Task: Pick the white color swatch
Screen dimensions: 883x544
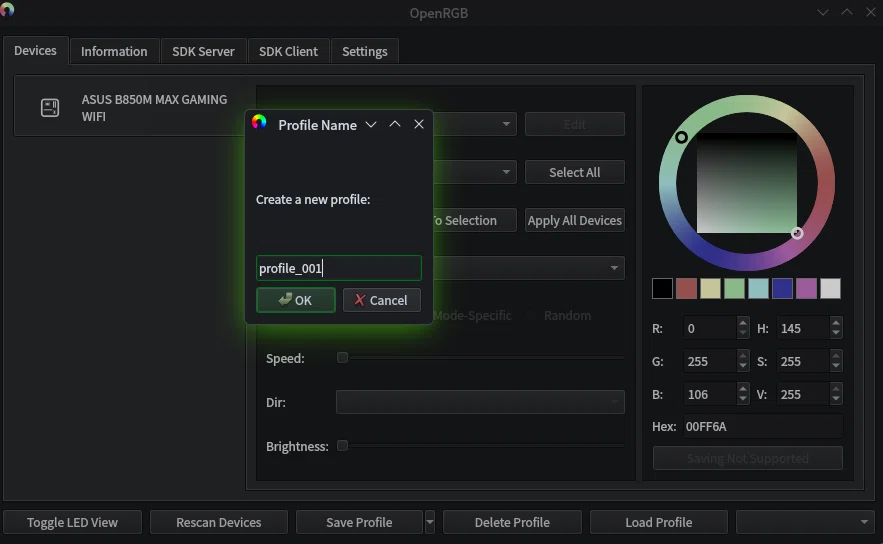Action: (830, 288)
